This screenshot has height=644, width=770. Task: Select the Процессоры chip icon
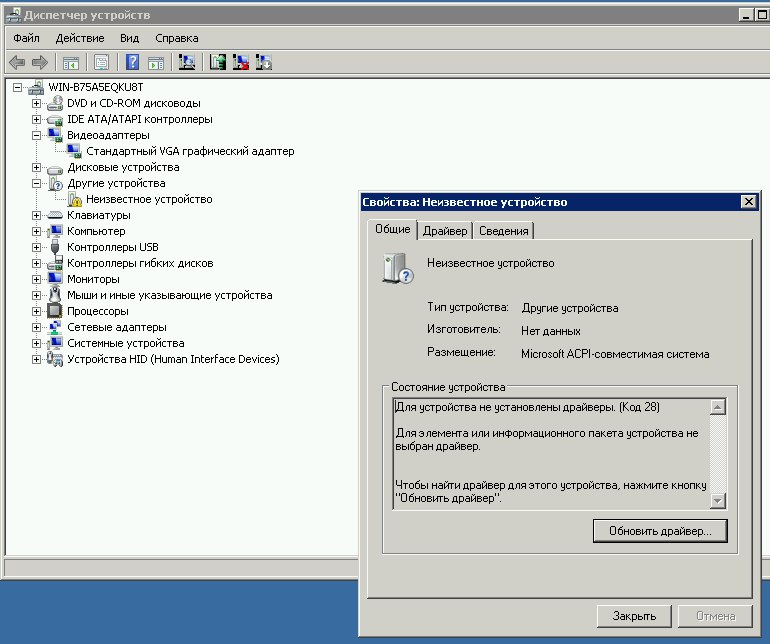tap(55, 311)
